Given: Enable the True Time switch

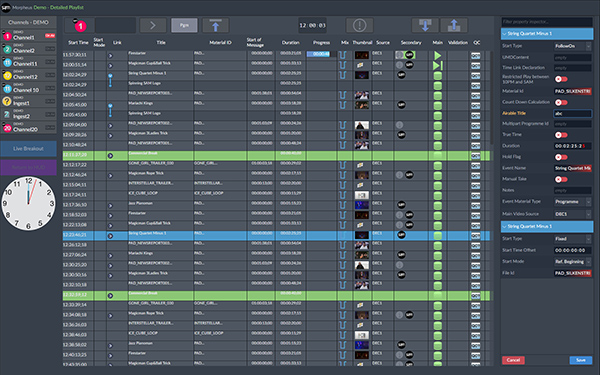Looking at the screenshot, I should [561, 135].
